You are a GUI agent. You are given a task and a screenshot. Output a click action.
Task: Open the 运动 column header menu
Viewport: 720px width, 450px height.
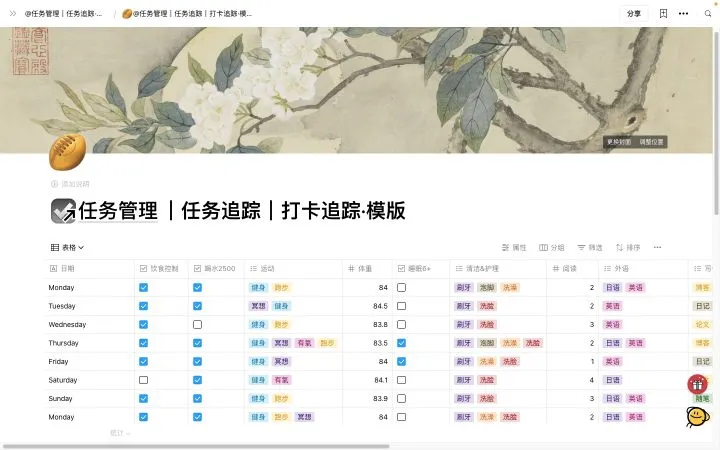pyautogui.click(x=293, y=269)
